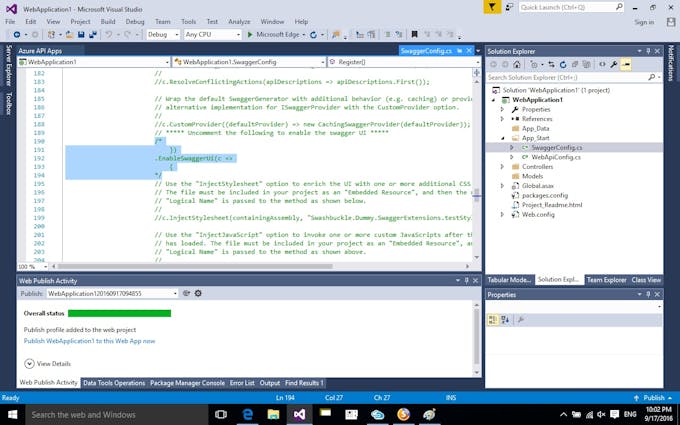
Task: Switch to Package Manager Console tab
Action: pyautogui.click(x=187, y=383)
